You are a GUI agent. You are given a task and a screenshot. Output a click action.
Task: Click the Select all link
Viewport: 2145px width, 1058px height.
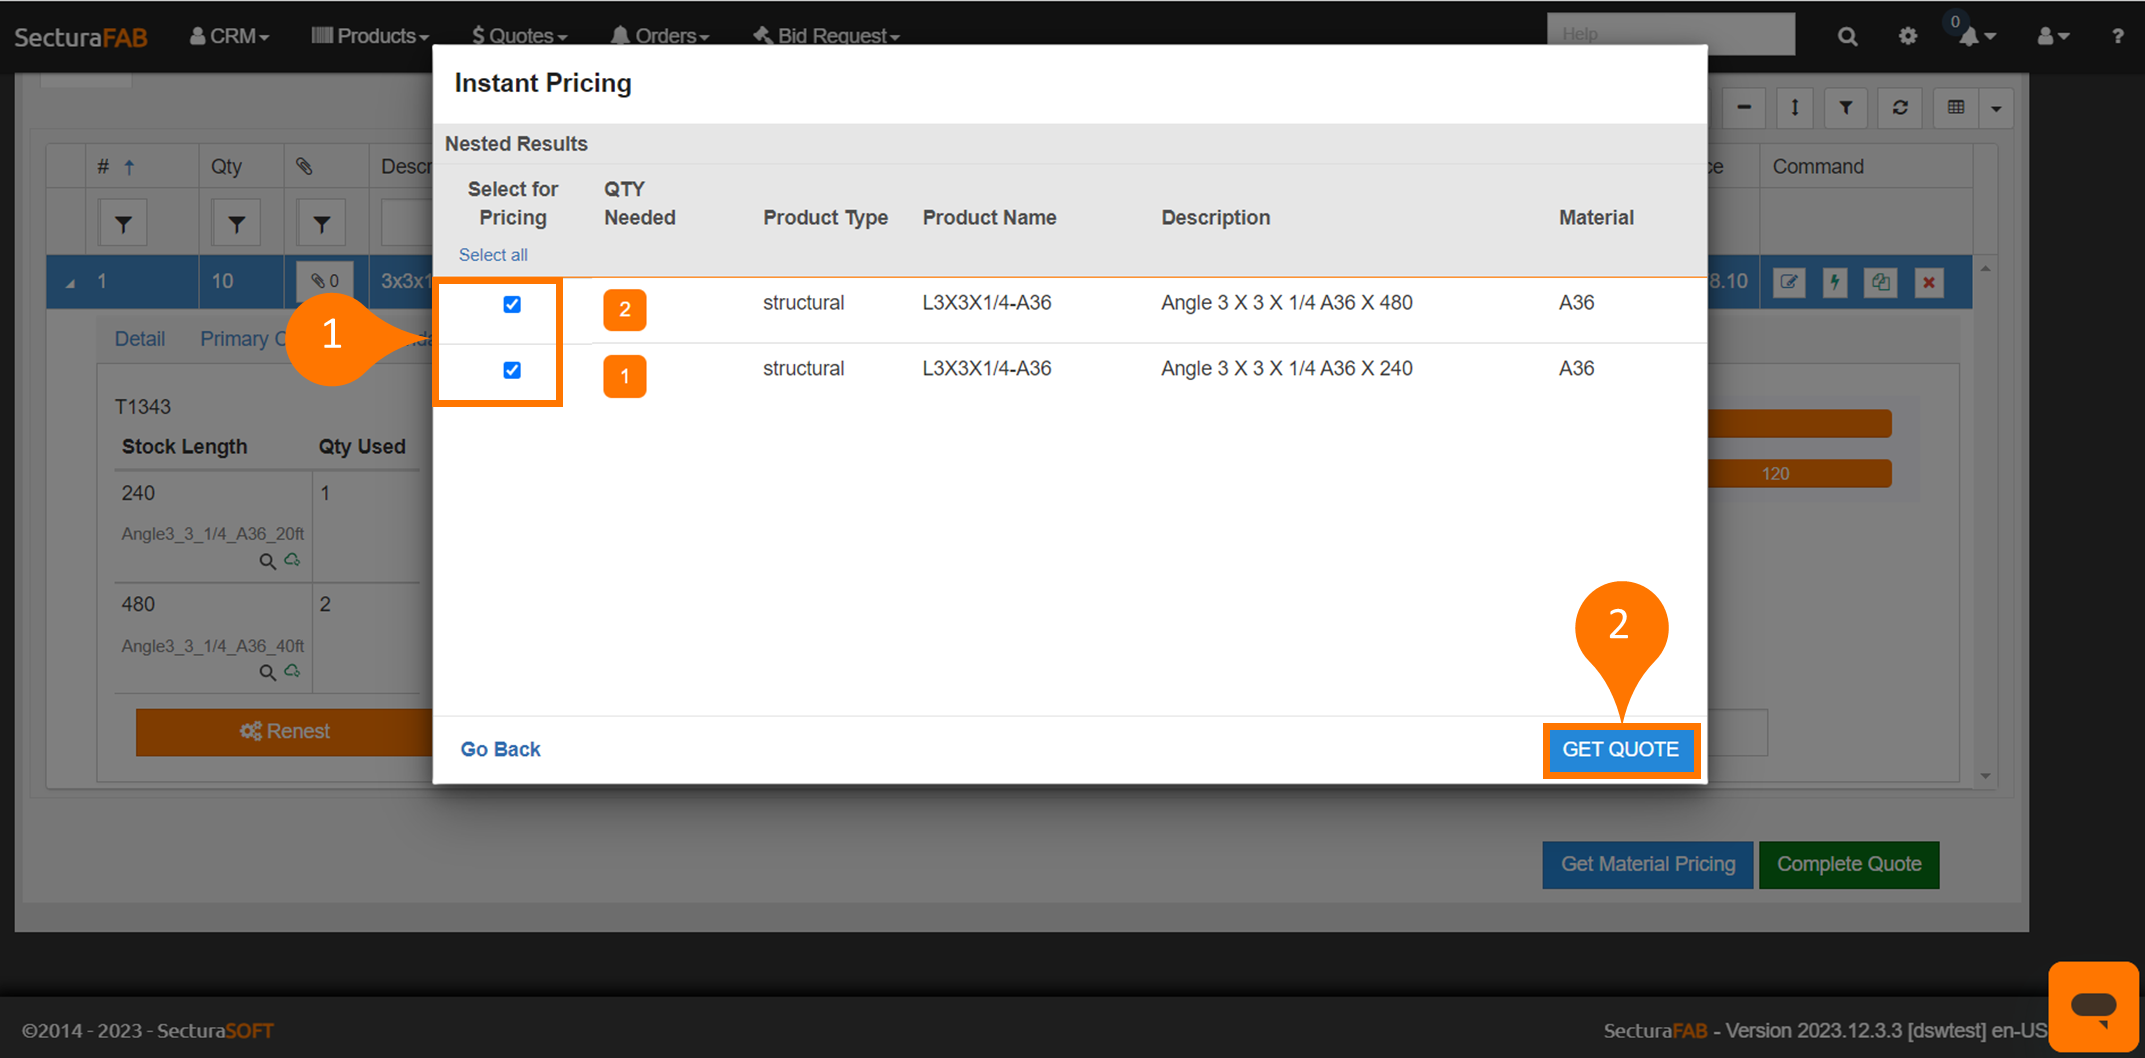tap(493, 255)
